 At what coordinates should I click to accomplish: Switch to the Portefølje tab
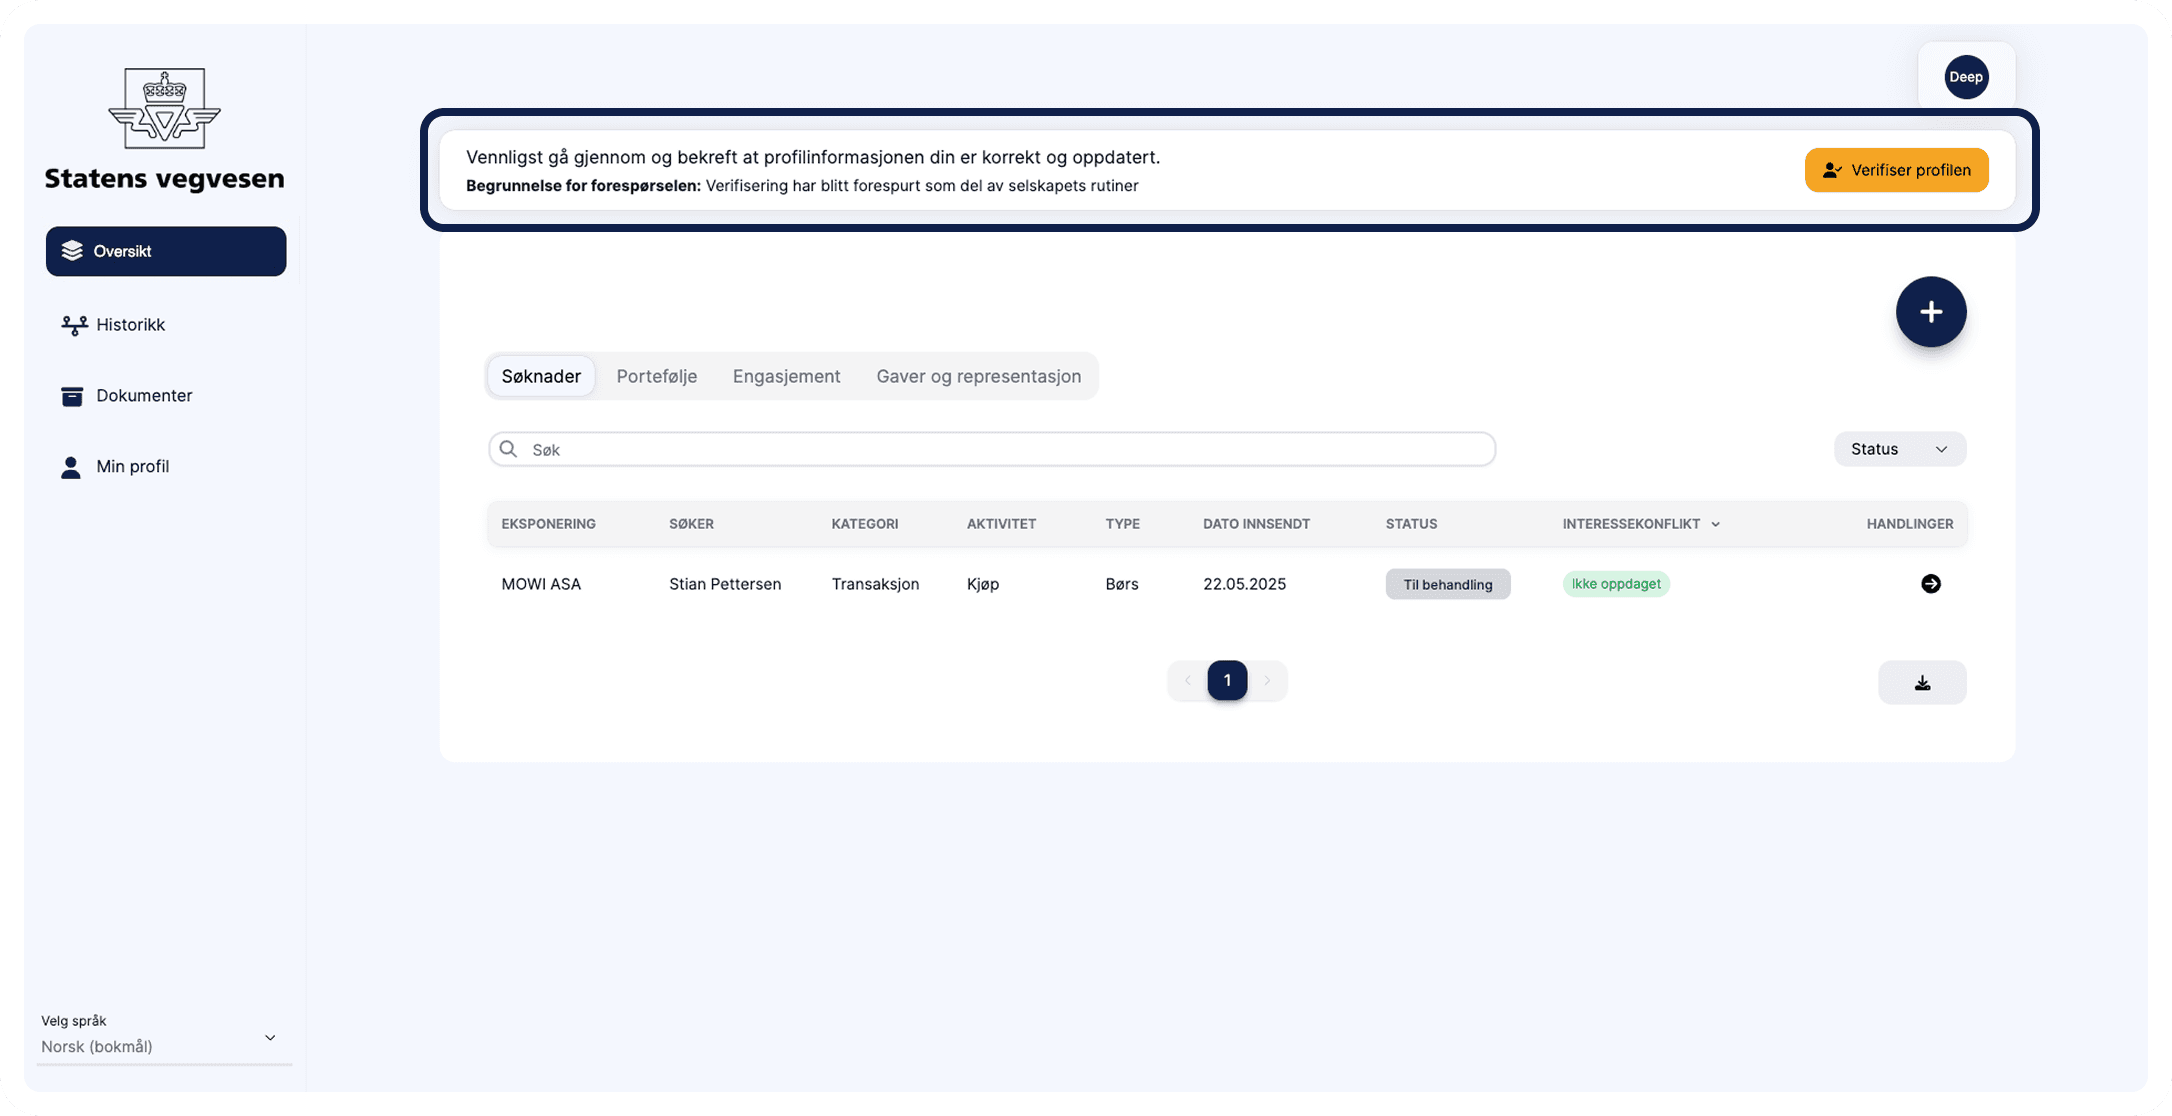[x=656, y=376]
